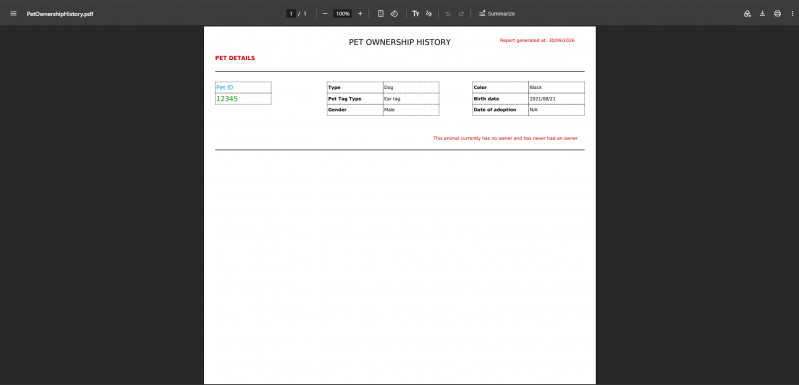Click the Birth date label cell

pos(500,99)
